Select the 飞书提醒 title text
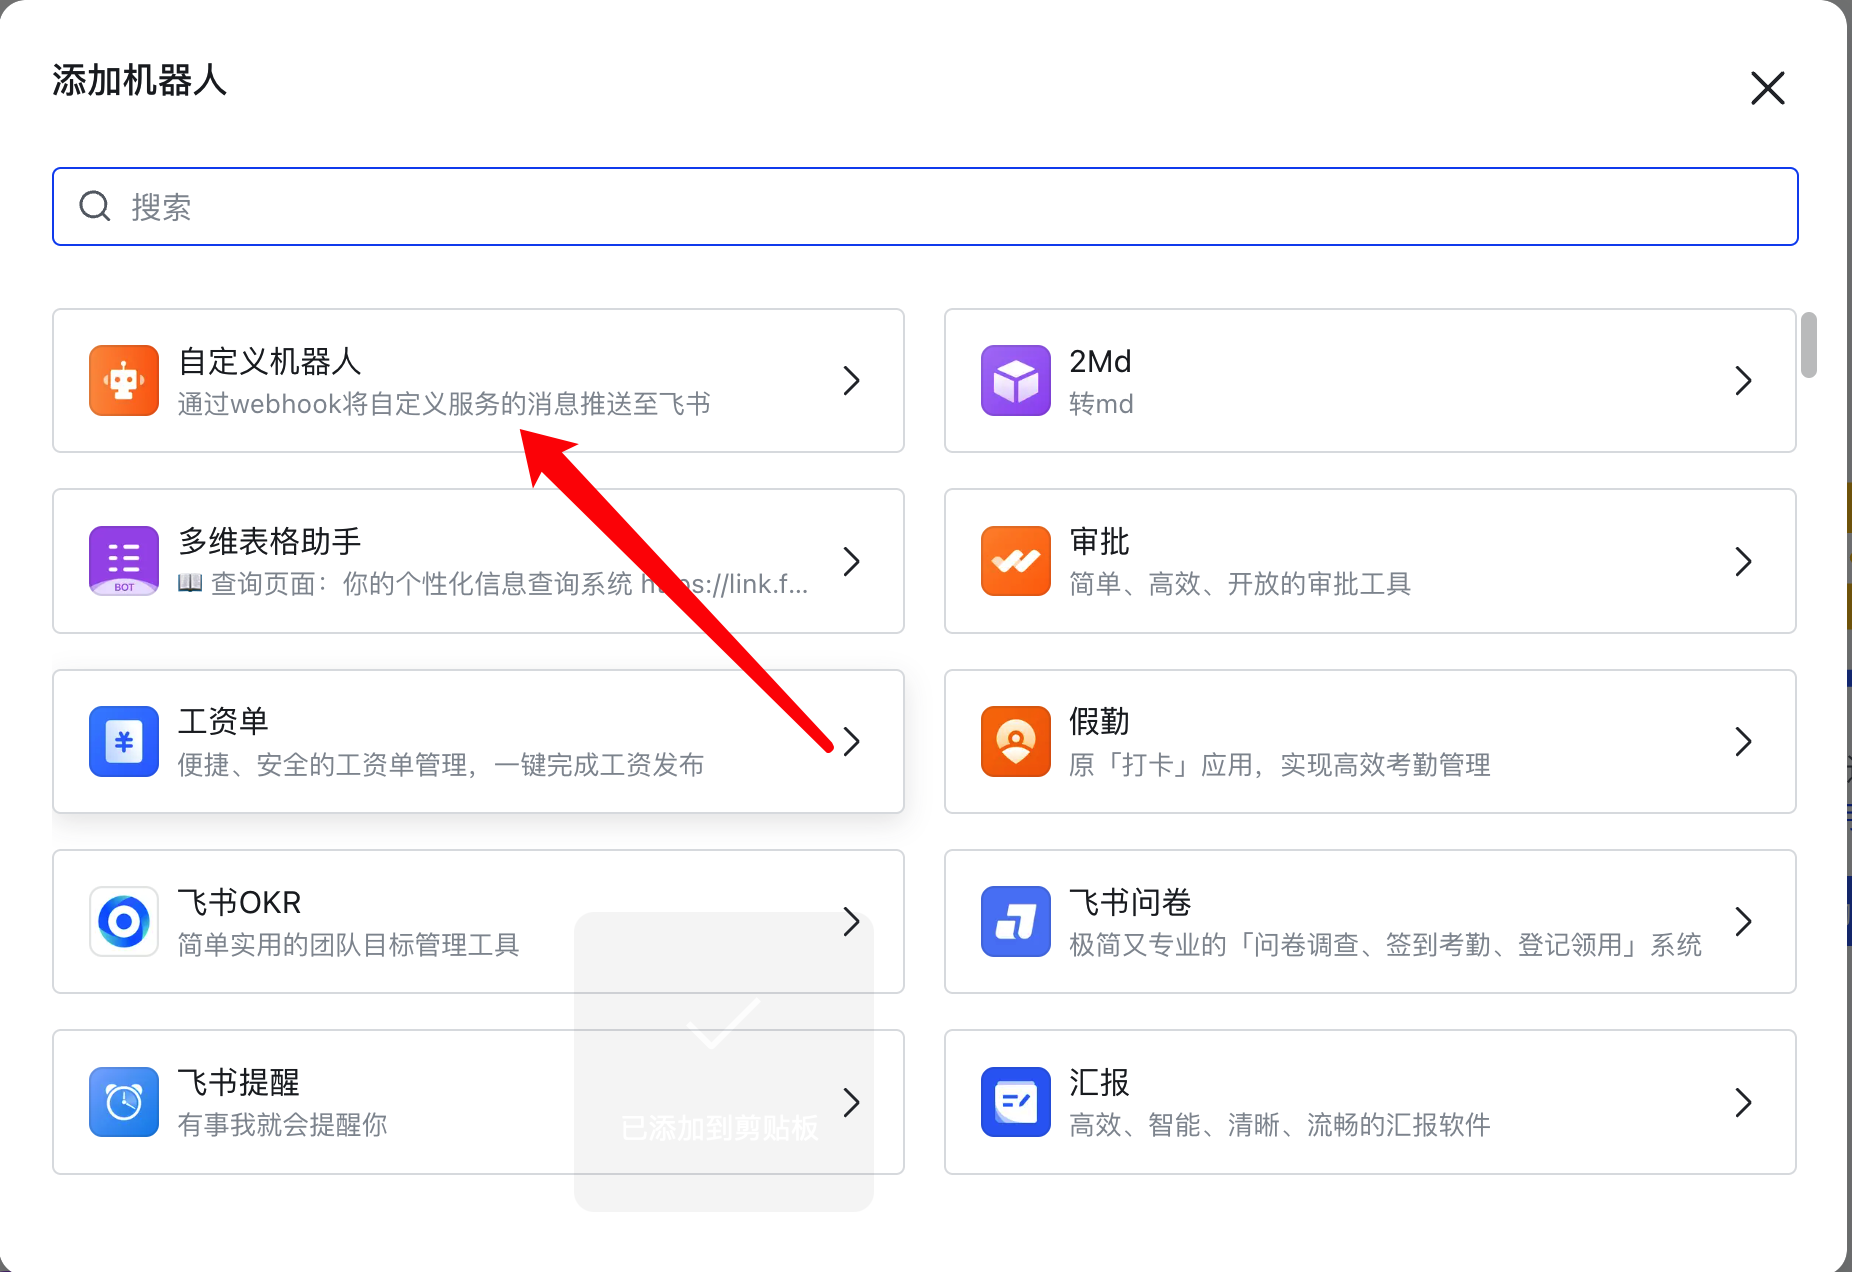This screenshot has height=1272, width=1852. pyautogui.click(x=239, y=1082)
